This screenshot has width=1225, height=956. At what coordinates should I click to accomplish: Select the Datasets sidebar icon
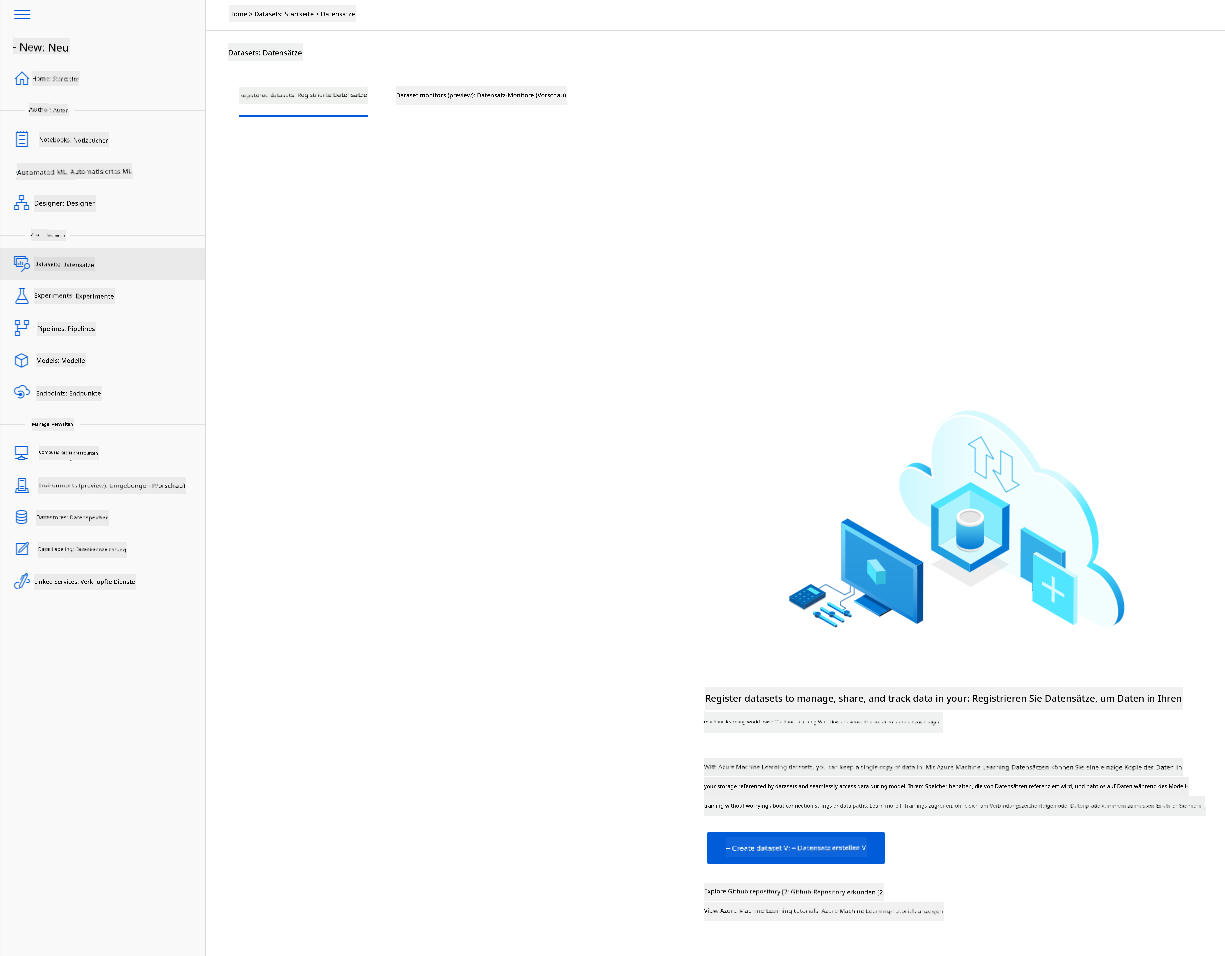tap(22, 264)
